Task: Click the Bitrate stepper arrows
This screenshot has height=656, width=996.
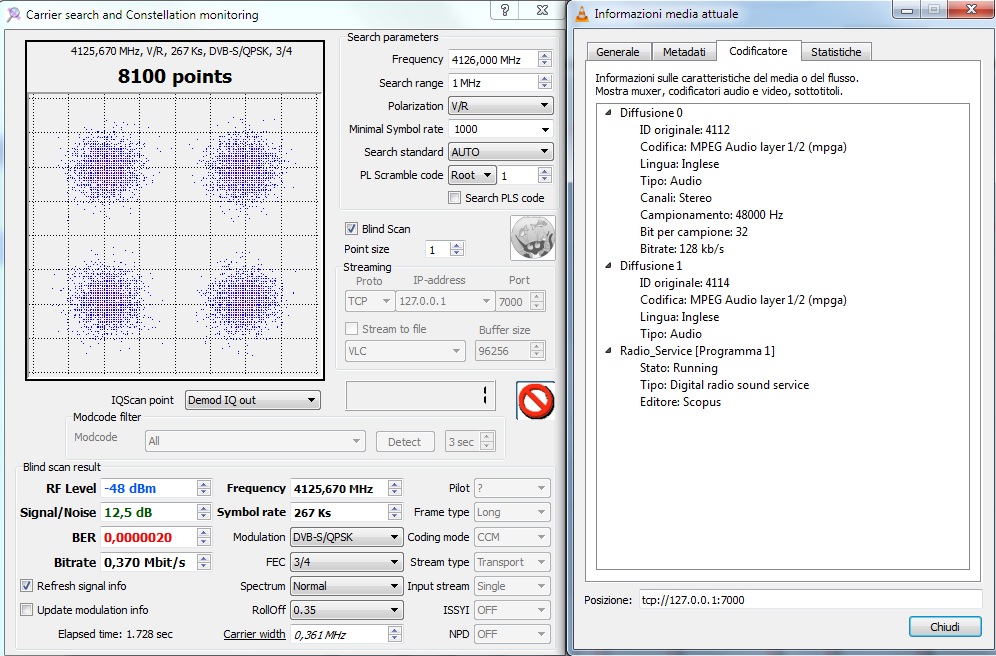Action: click(203, 562)
